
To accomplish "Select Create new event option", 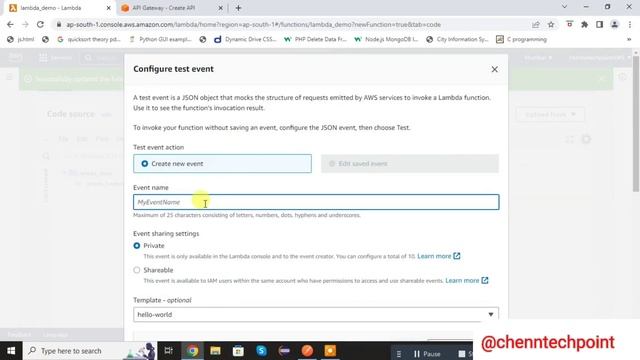I will pyautogui.click(x=222, y=164).
